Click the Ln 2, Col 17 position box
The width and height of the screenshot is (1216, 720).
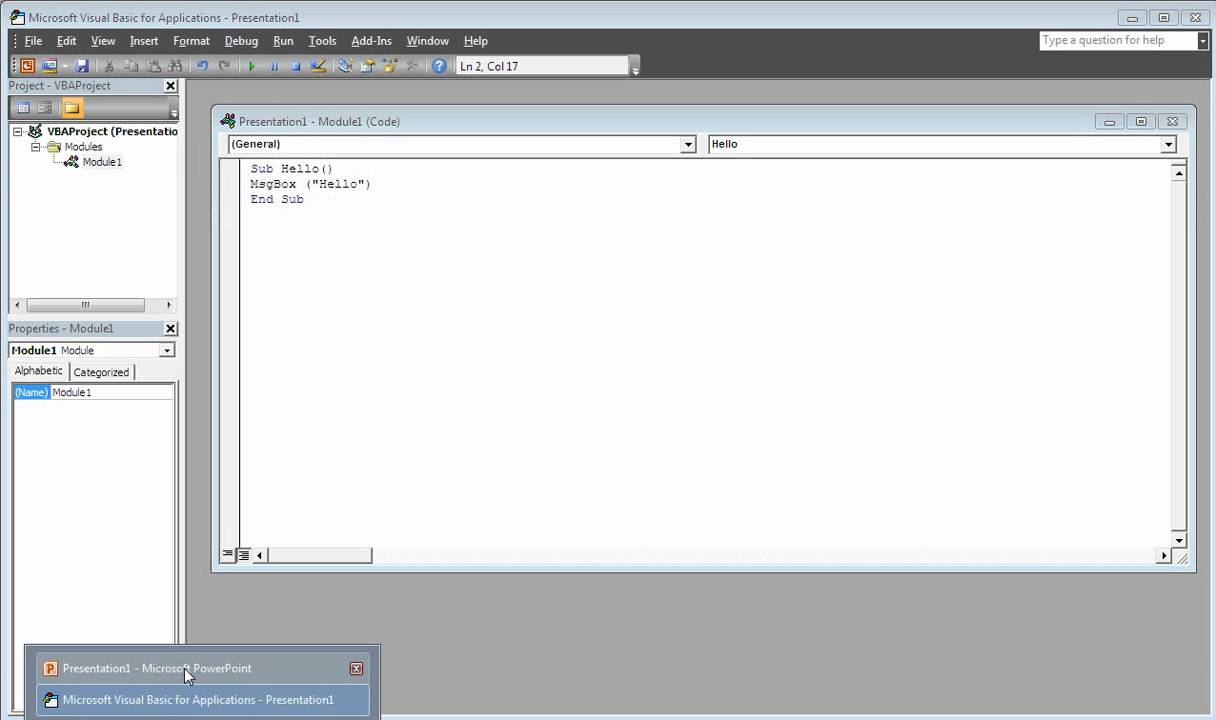coord(542,66)
